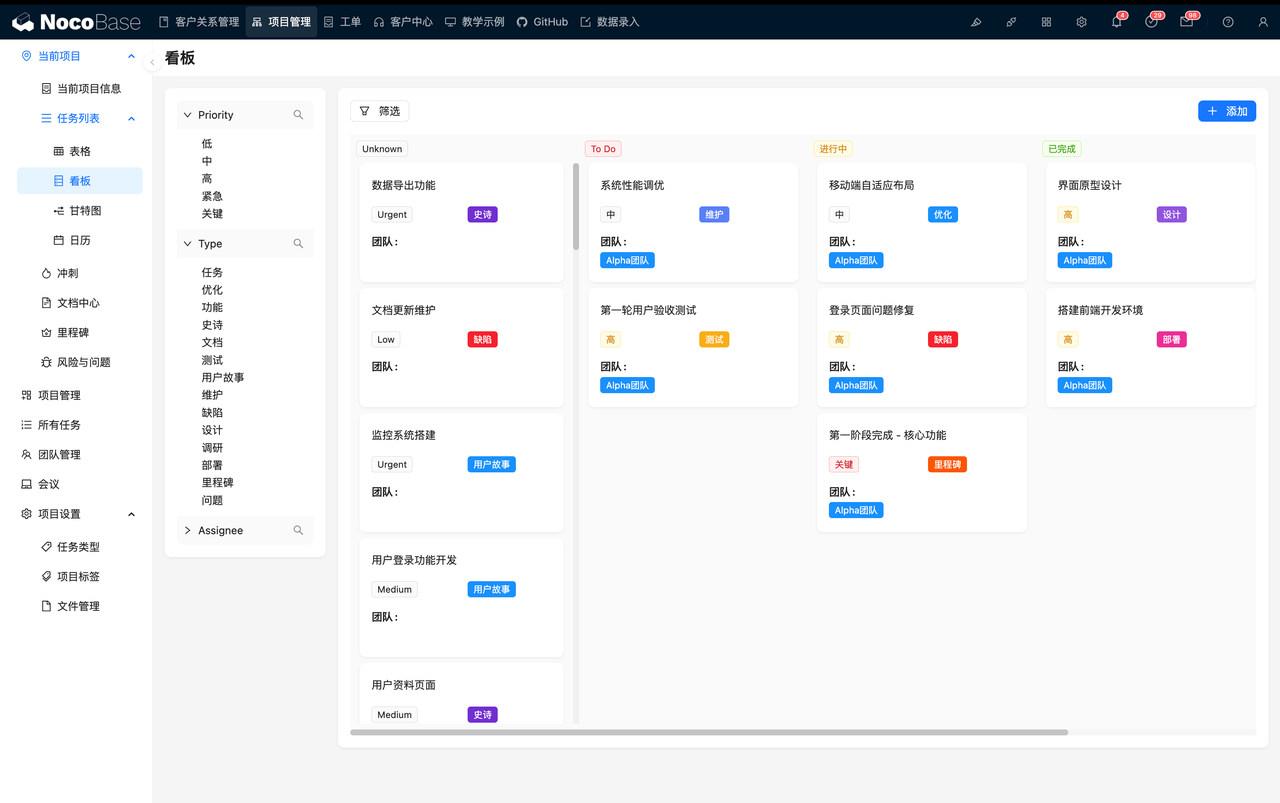Switch to the 工单 tab
1280x803 pixels.
coord(342,21)
